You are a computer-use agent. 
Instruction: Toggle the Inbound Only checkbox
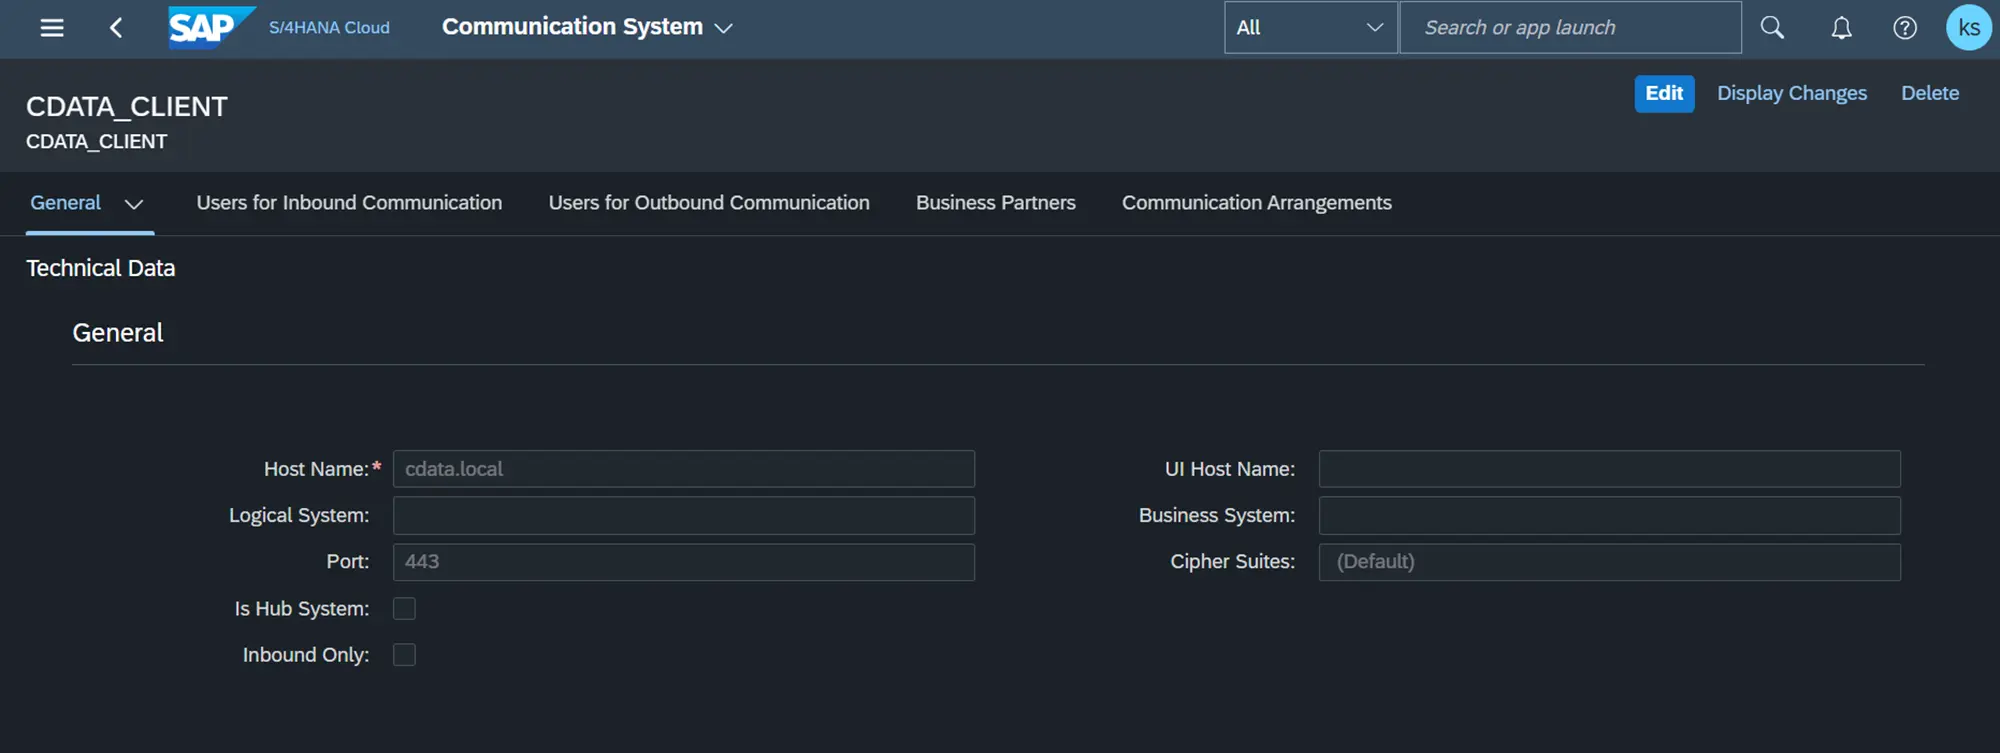click(404, 655)
